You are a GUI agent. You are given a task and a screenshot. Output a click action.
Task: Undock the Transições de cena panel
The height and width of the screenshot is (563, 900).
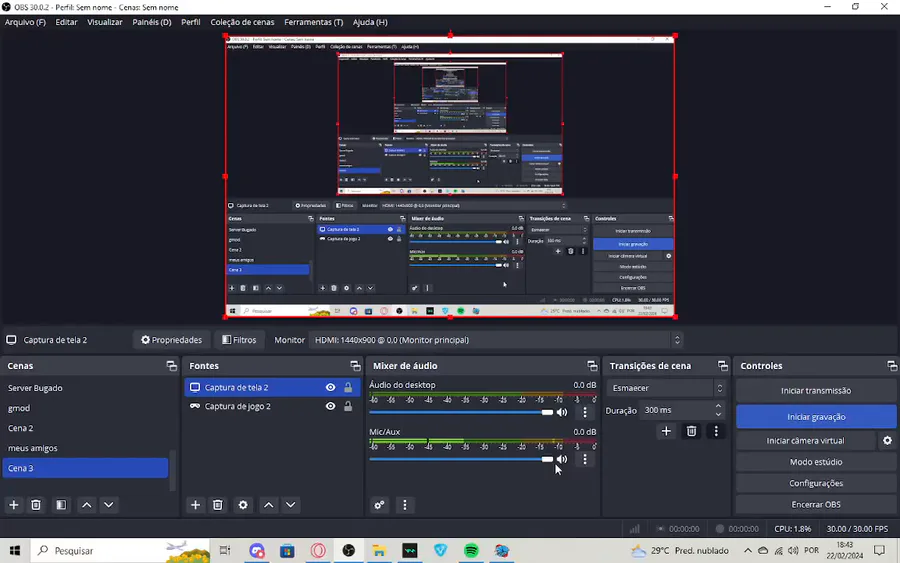pyautogui.click(x=723, y=366)
